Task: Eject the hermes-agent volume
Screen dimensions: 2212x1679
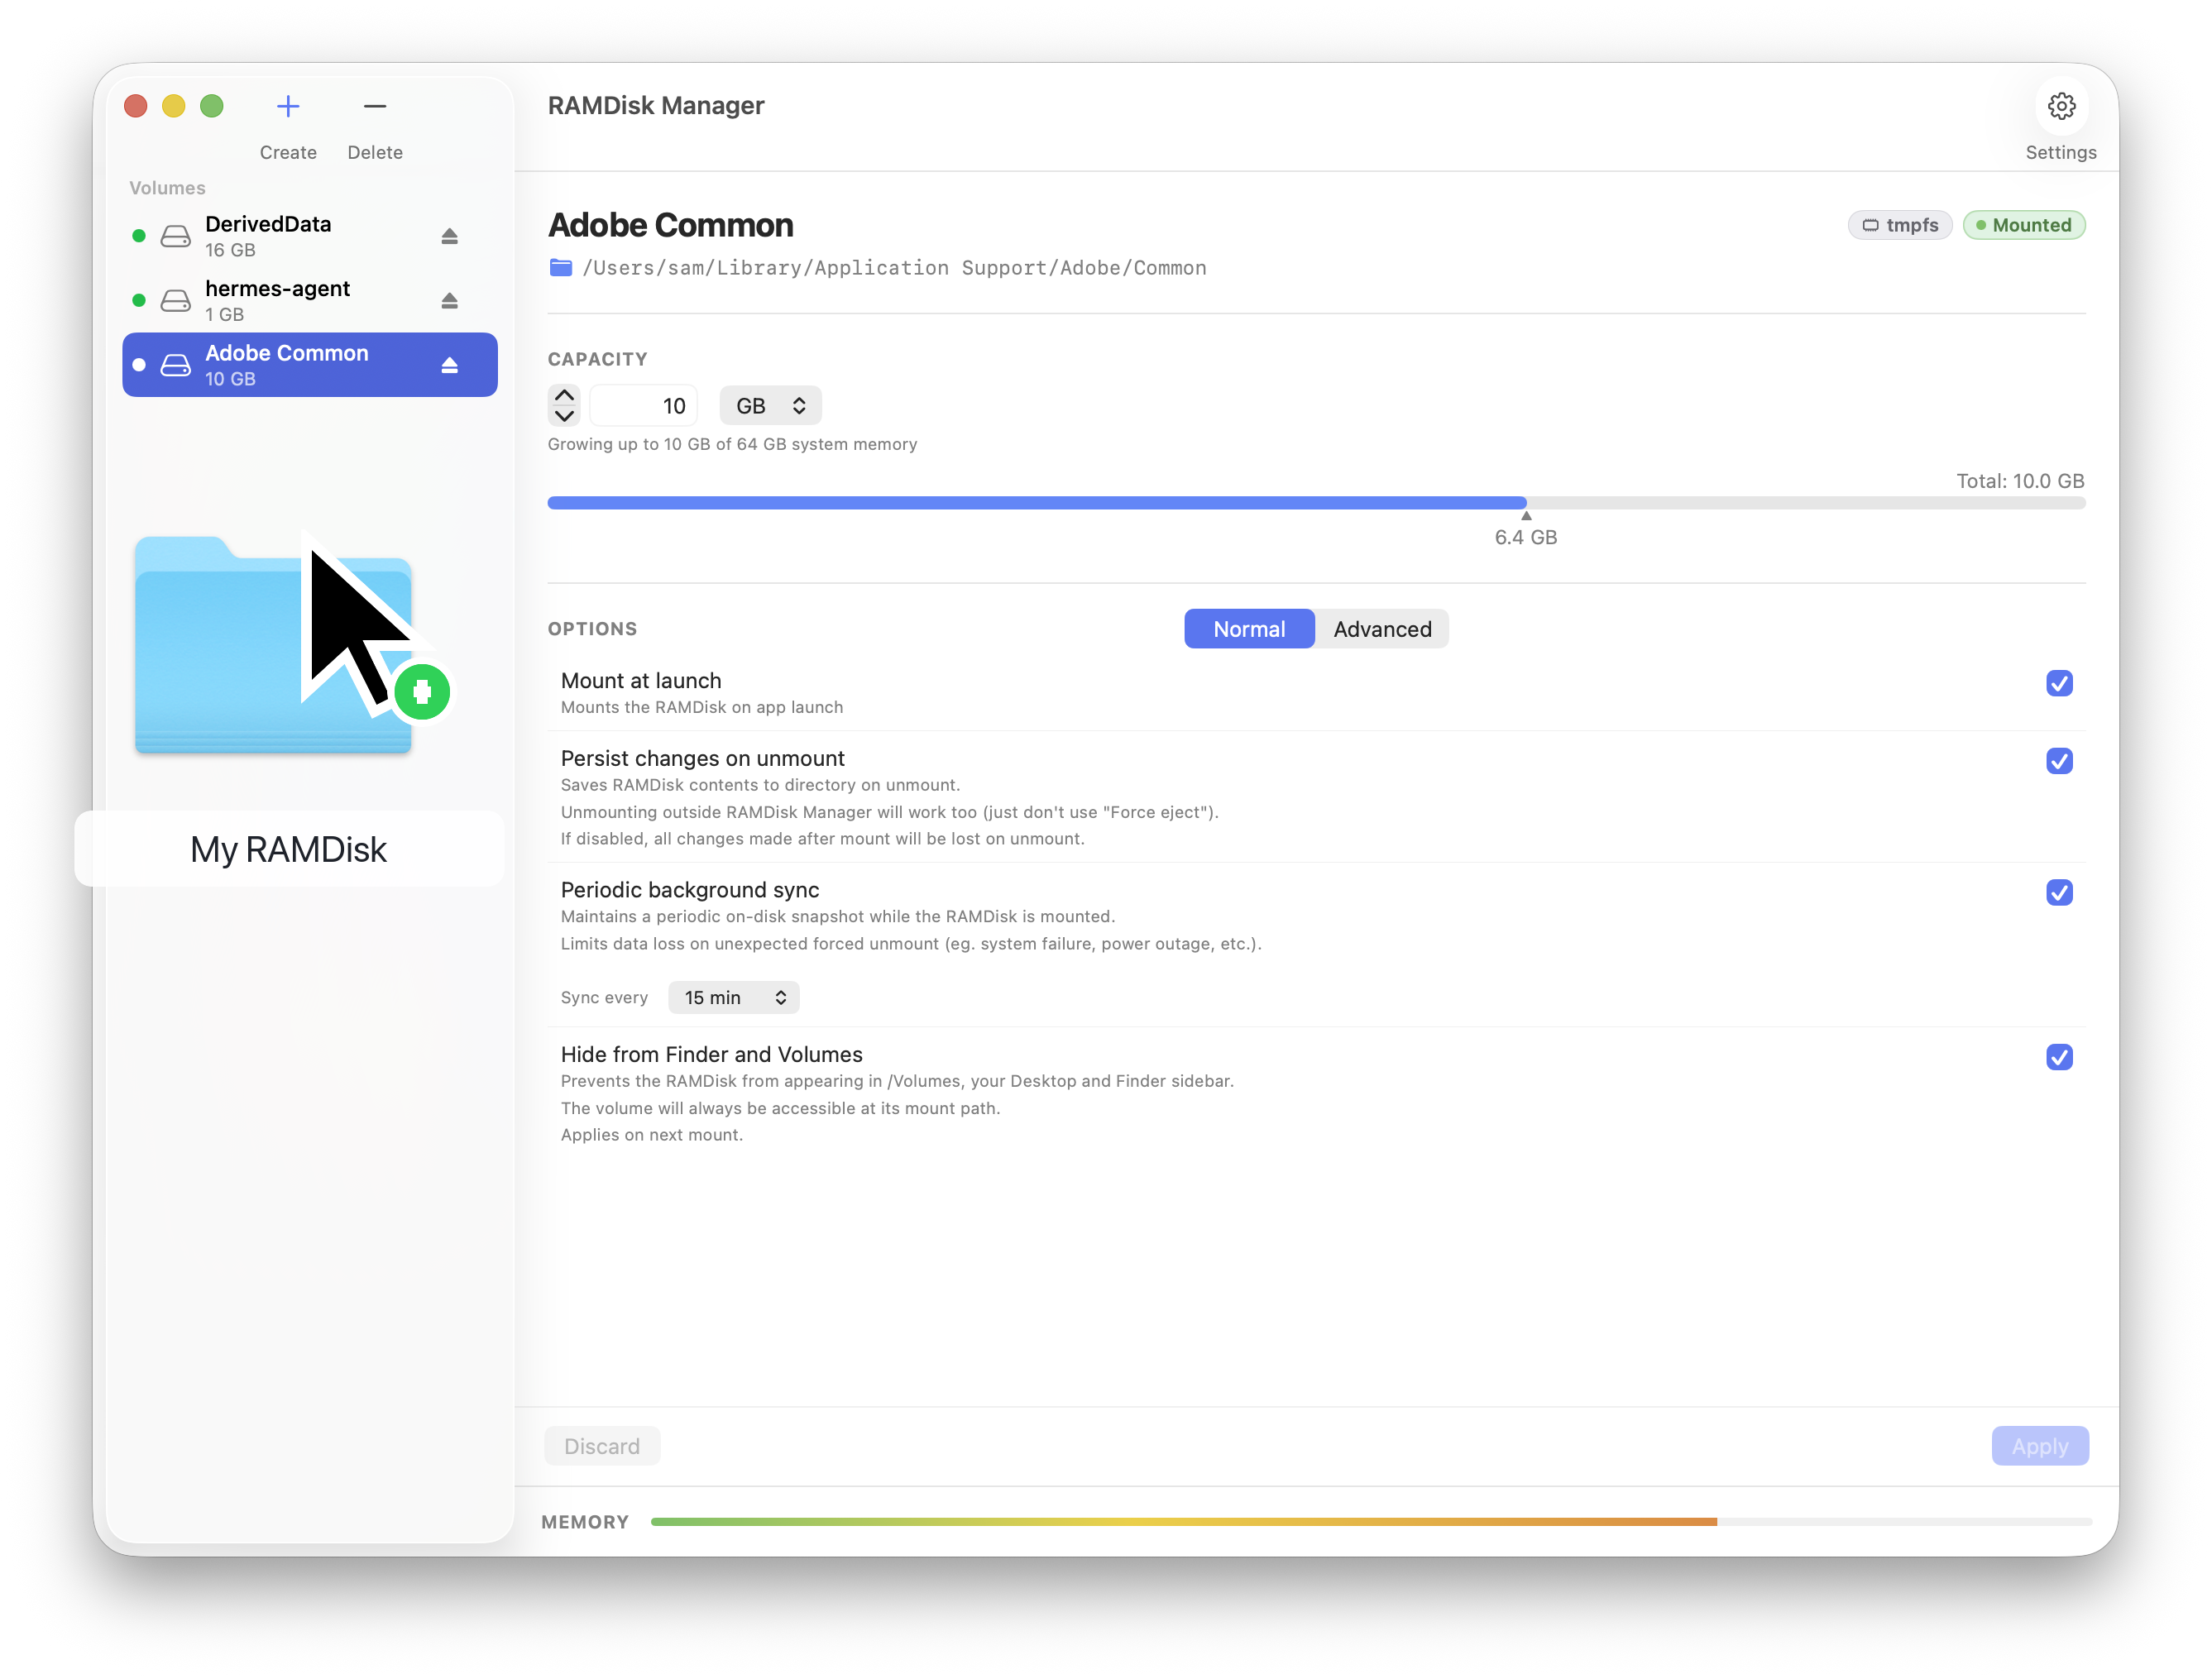Action: click(x=450, y=300)
